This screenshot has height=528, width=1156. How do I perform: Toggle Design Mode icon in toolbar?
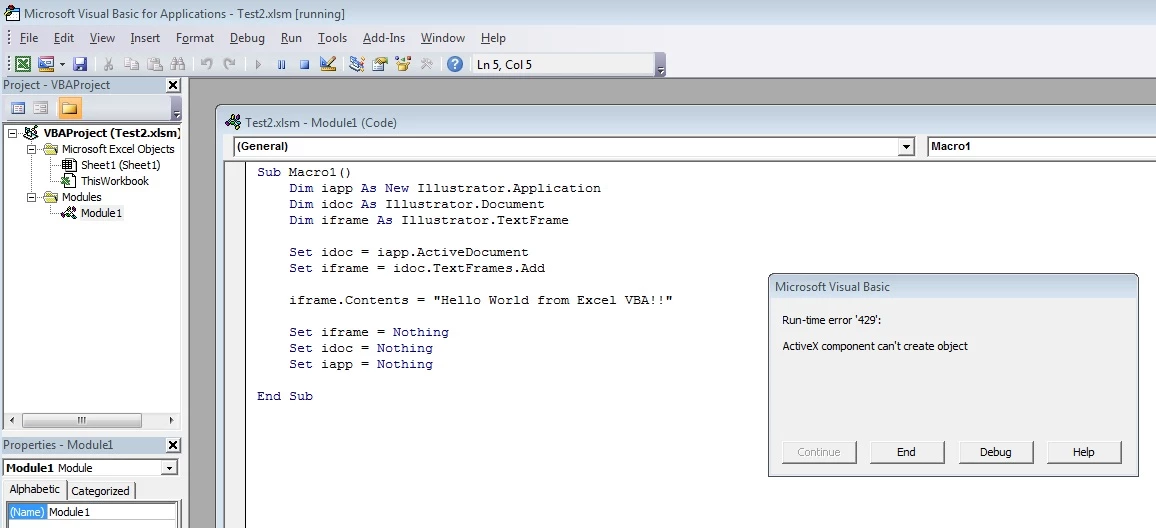[327, 64]
